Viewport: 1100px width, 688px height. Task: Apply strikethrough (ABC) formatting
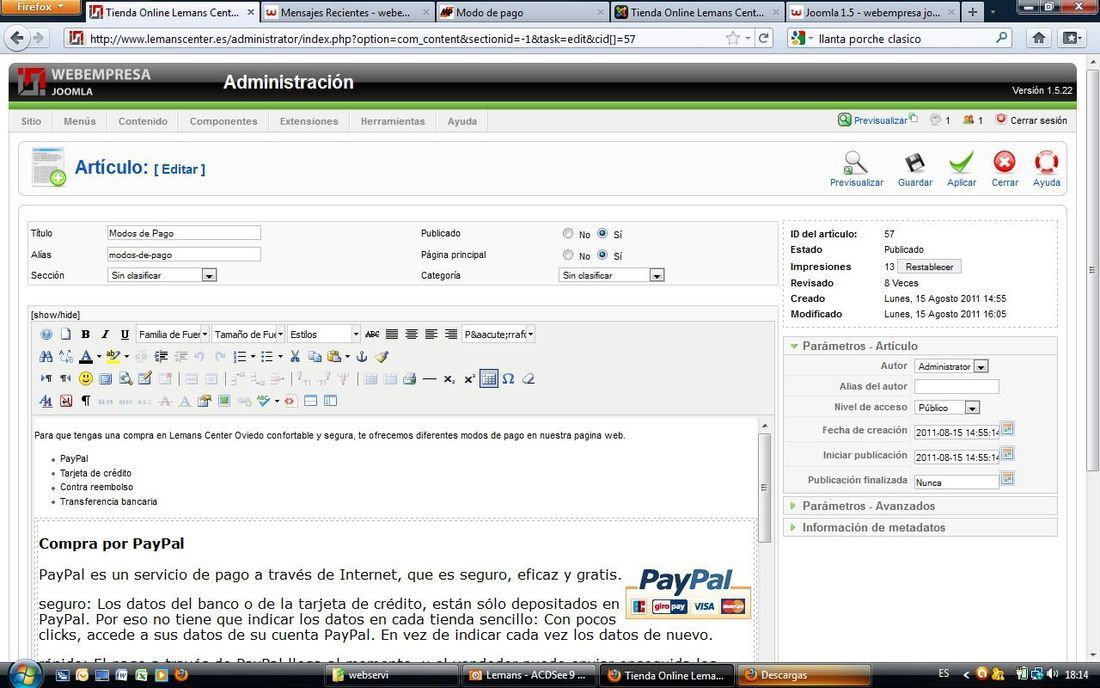coord(372,335)
